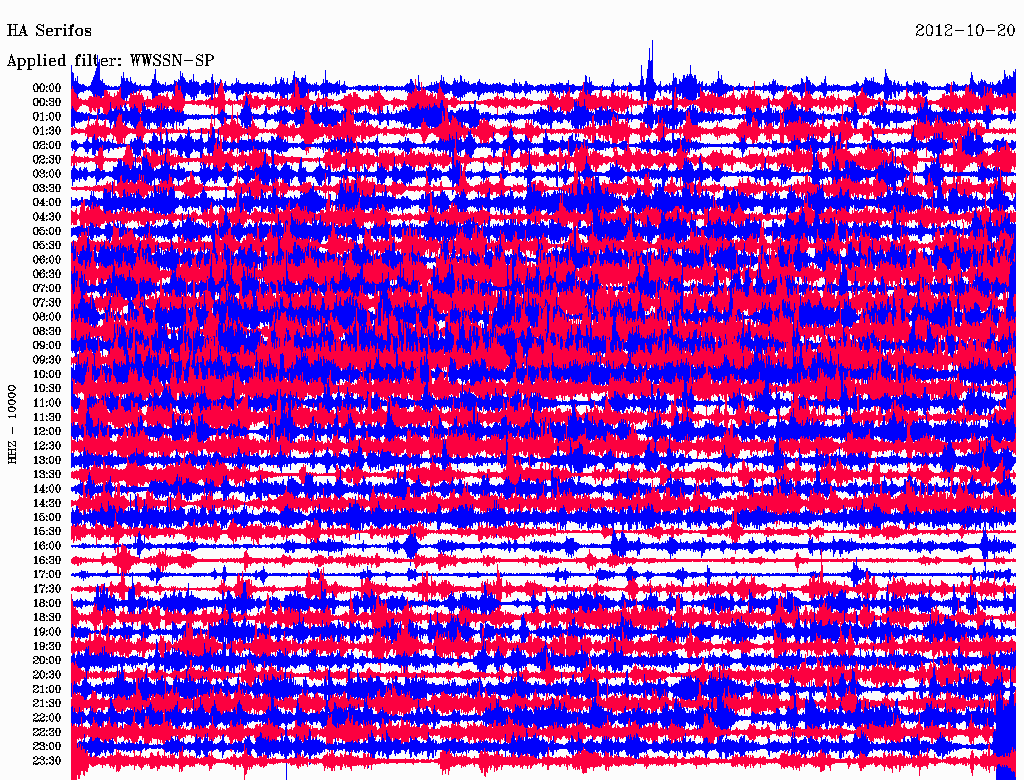The height and width of the screenshot is (780, 1024).
Task: Select the 09:30 time label
Action: (47, 360)
